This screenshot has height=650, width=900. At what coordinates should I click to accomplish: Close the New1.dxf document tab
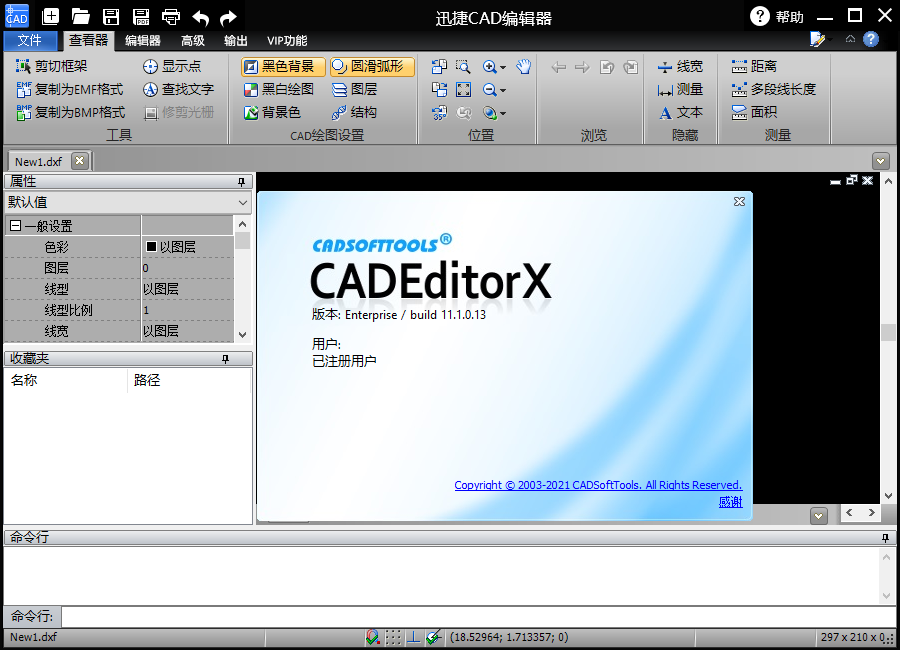coord(80,161)
